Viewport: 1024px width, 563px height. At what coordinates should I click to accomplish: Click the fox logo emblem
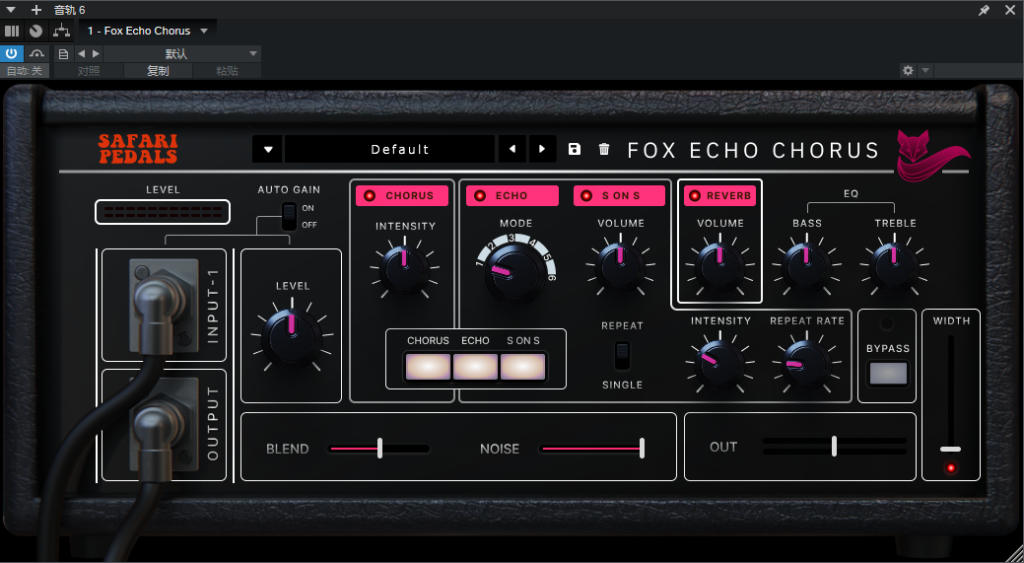(933, 155)
